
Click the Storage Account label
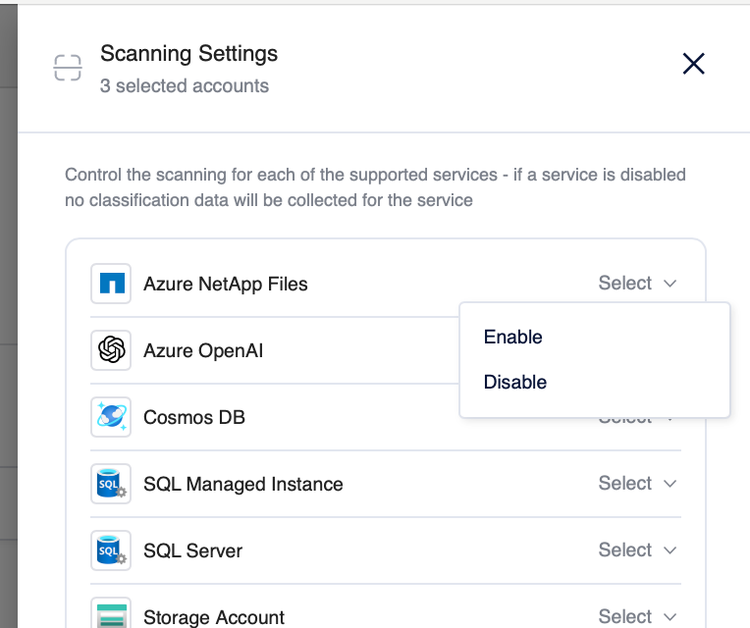click(x=214, y=617)
